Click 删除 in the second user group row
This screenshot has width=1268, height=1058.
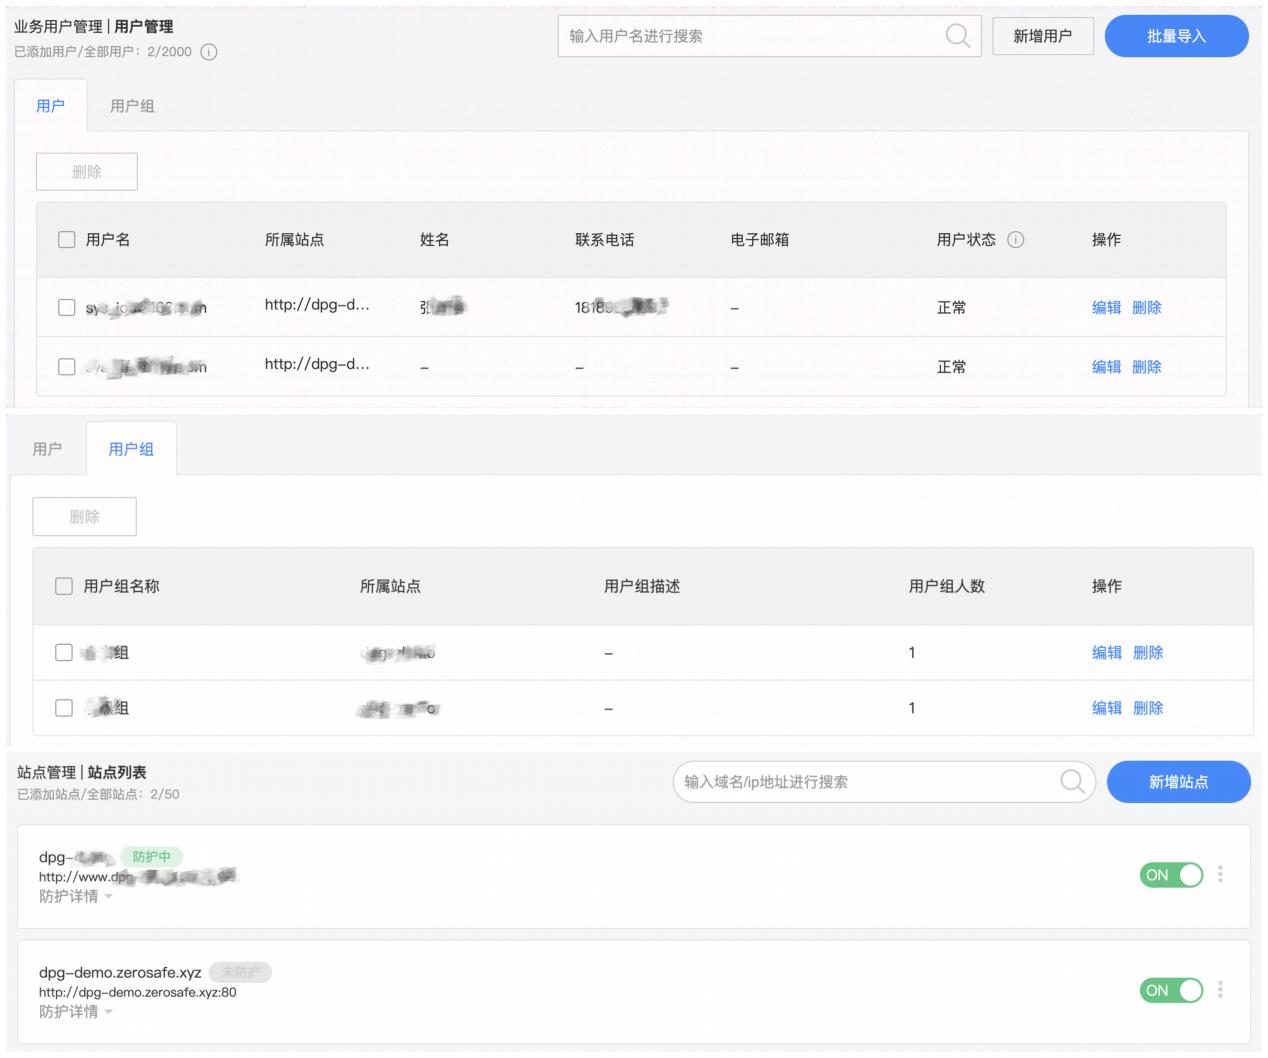(x=1148, y=708)
